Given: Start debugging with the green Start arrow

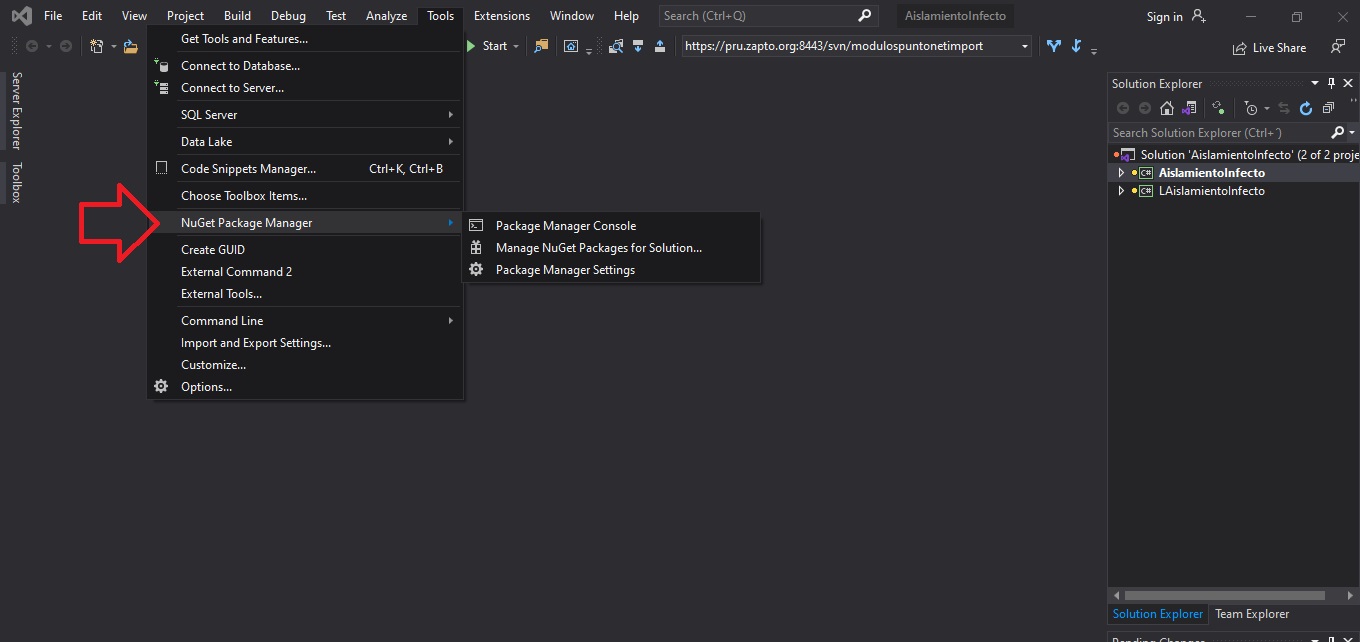Looking at the screenshot, I should [469, 45].
